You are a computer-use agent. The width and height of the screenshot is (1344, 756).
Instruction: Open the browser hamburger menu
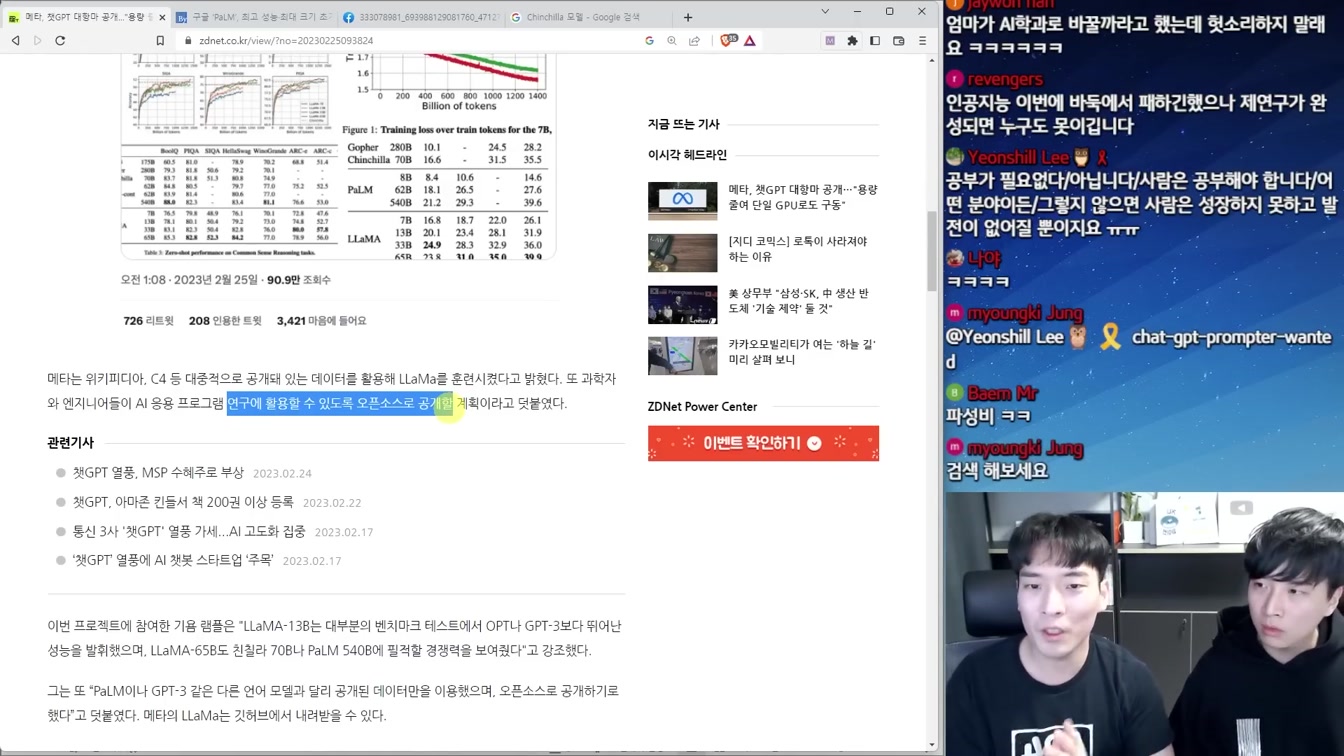922,41
